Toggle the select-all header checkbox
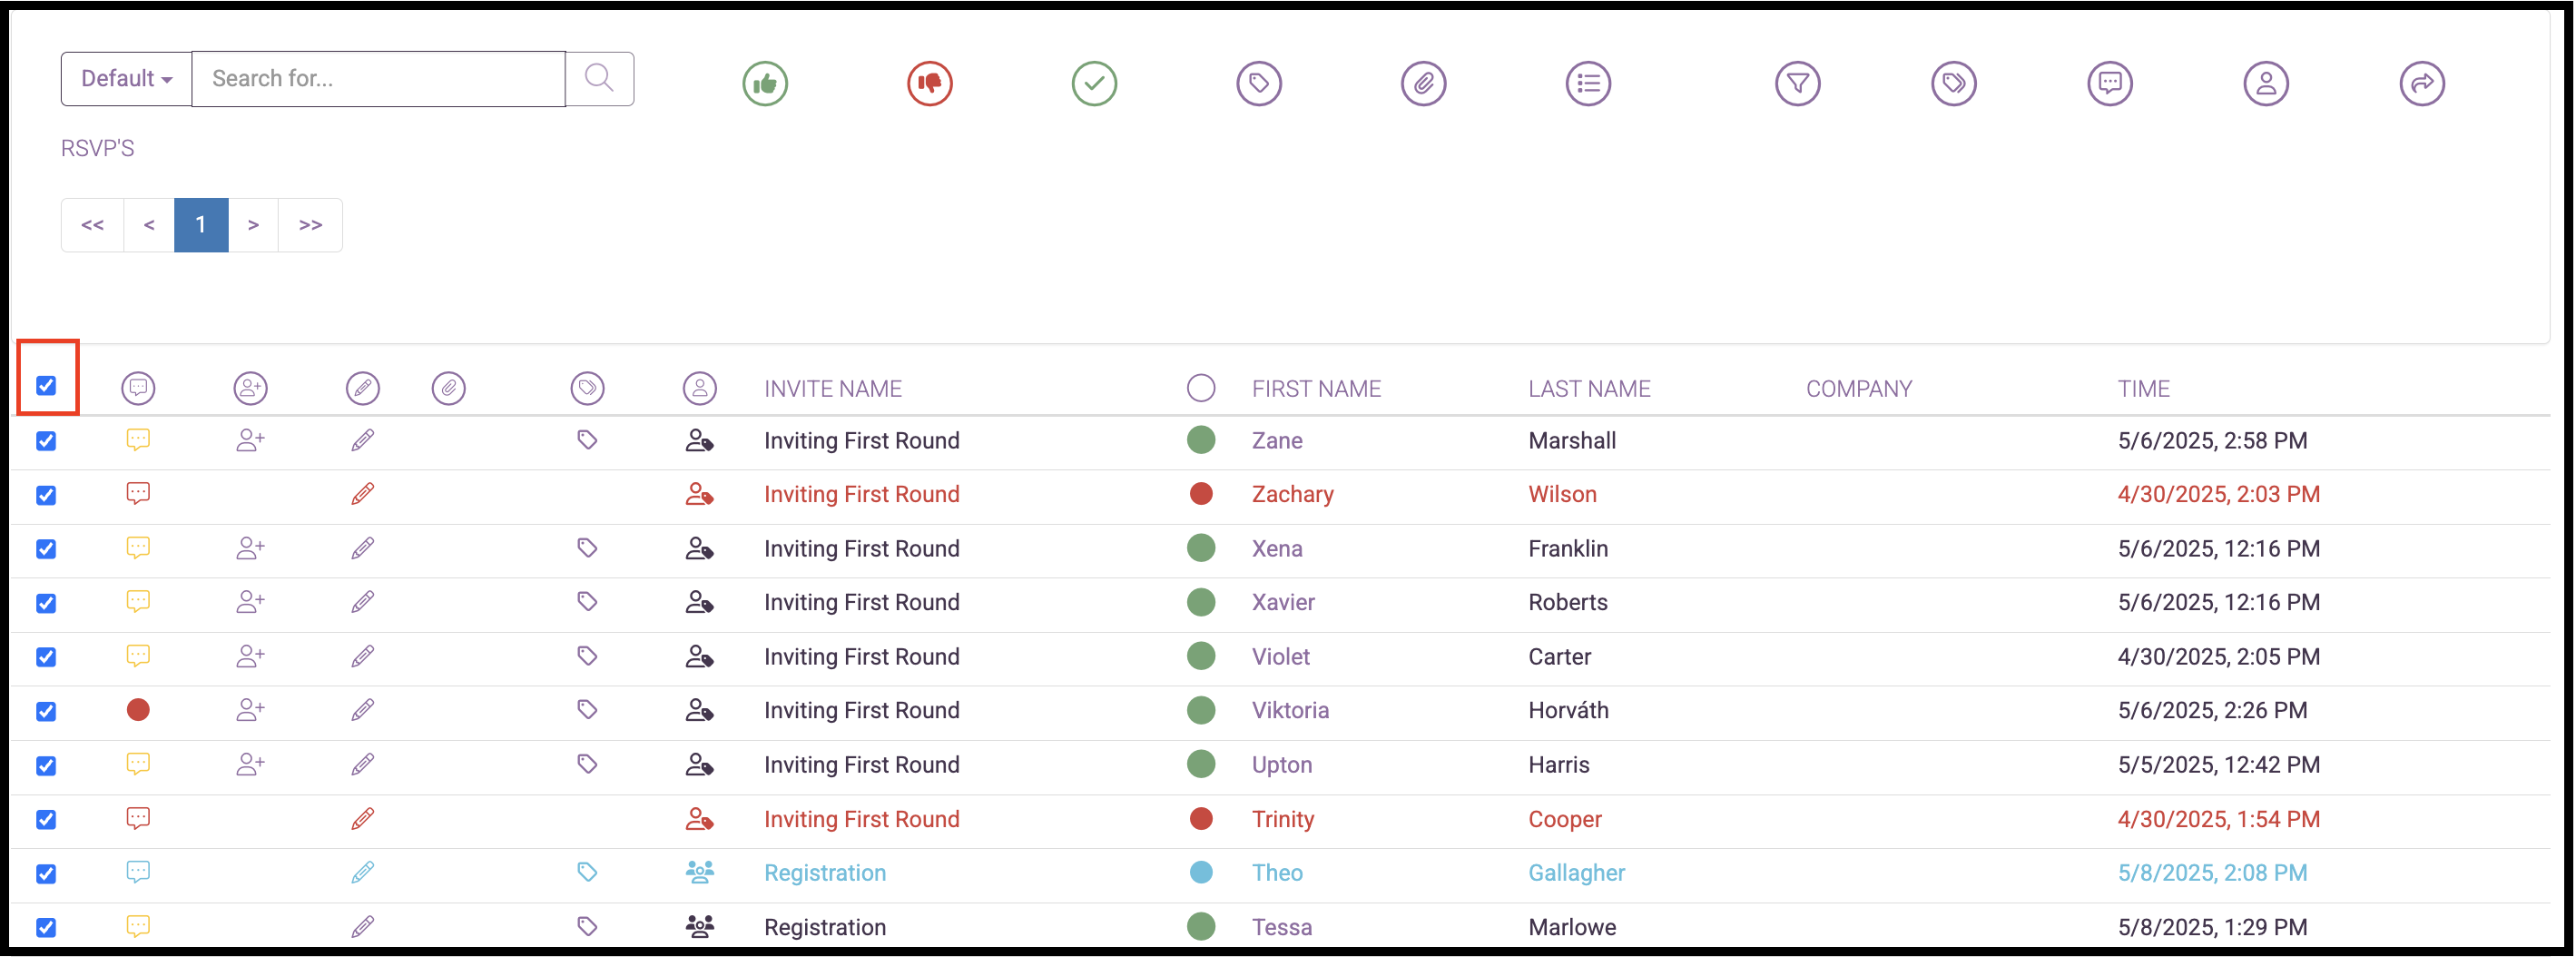 click(46, 386)
